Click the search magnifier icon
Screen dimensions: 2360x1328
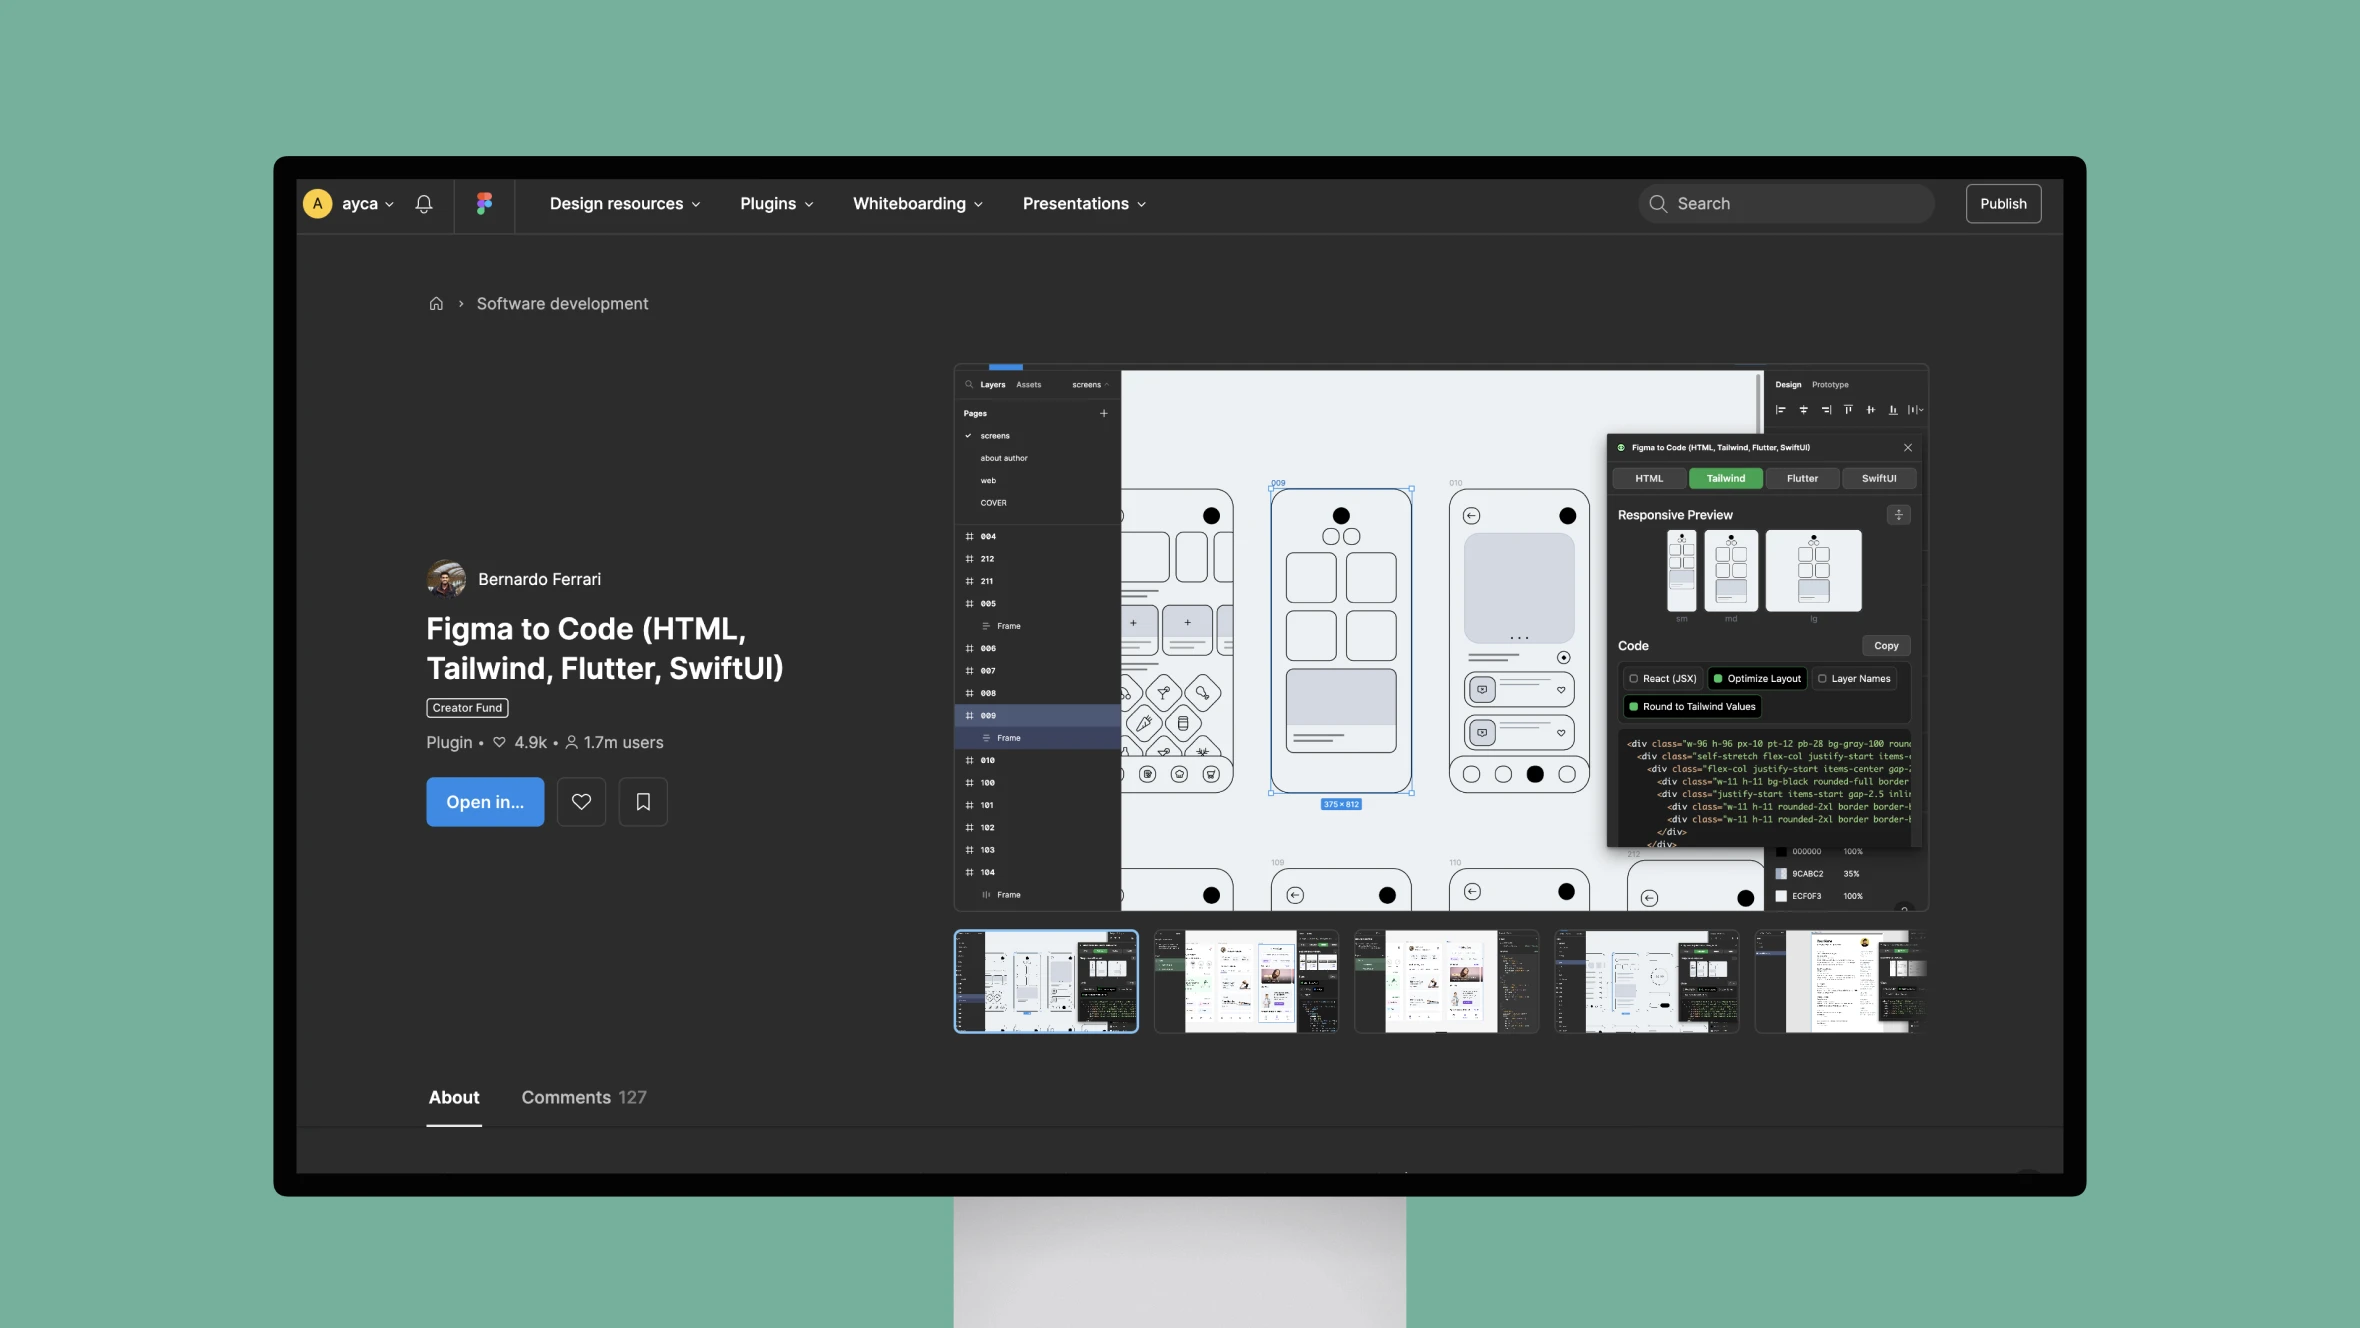point(1658,204)
